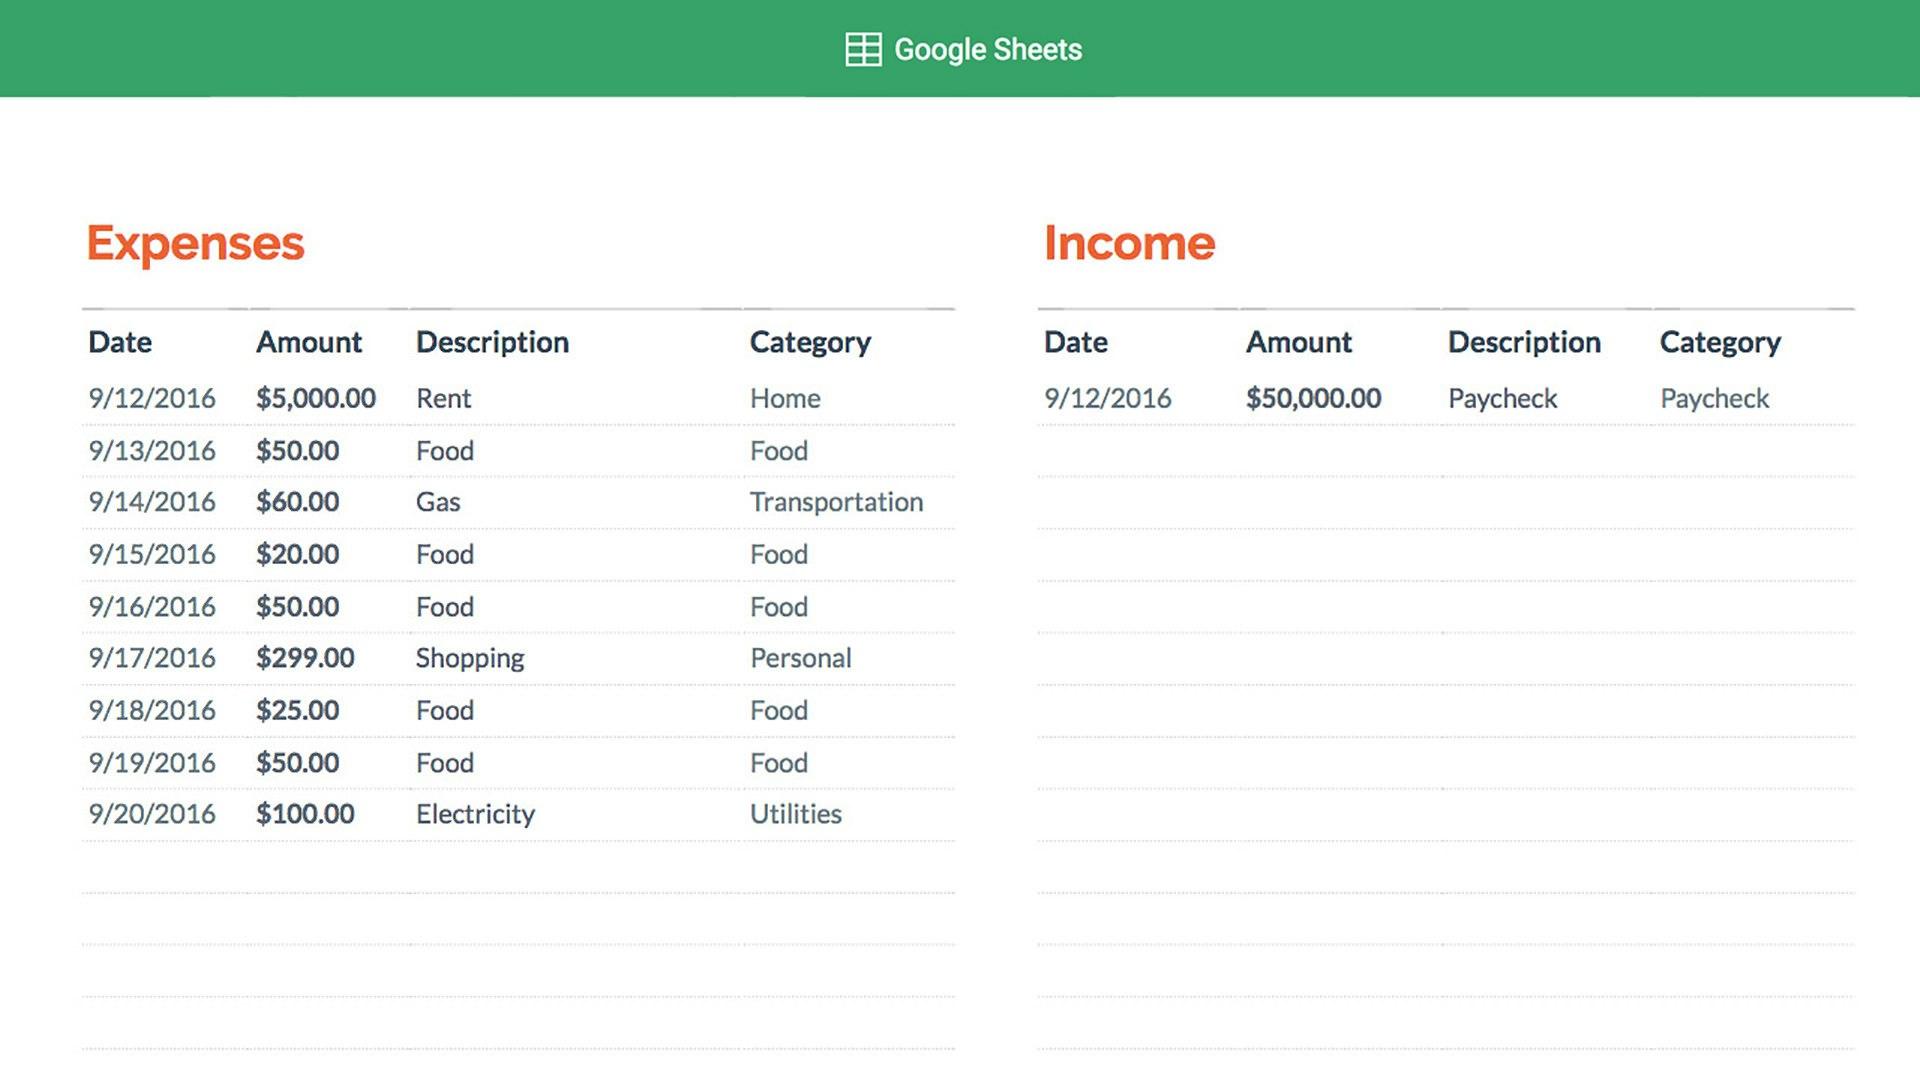Click the Income Category column header
Screen dimensions: 1920x1080
pyautogui.click(x=1720, y=342)
